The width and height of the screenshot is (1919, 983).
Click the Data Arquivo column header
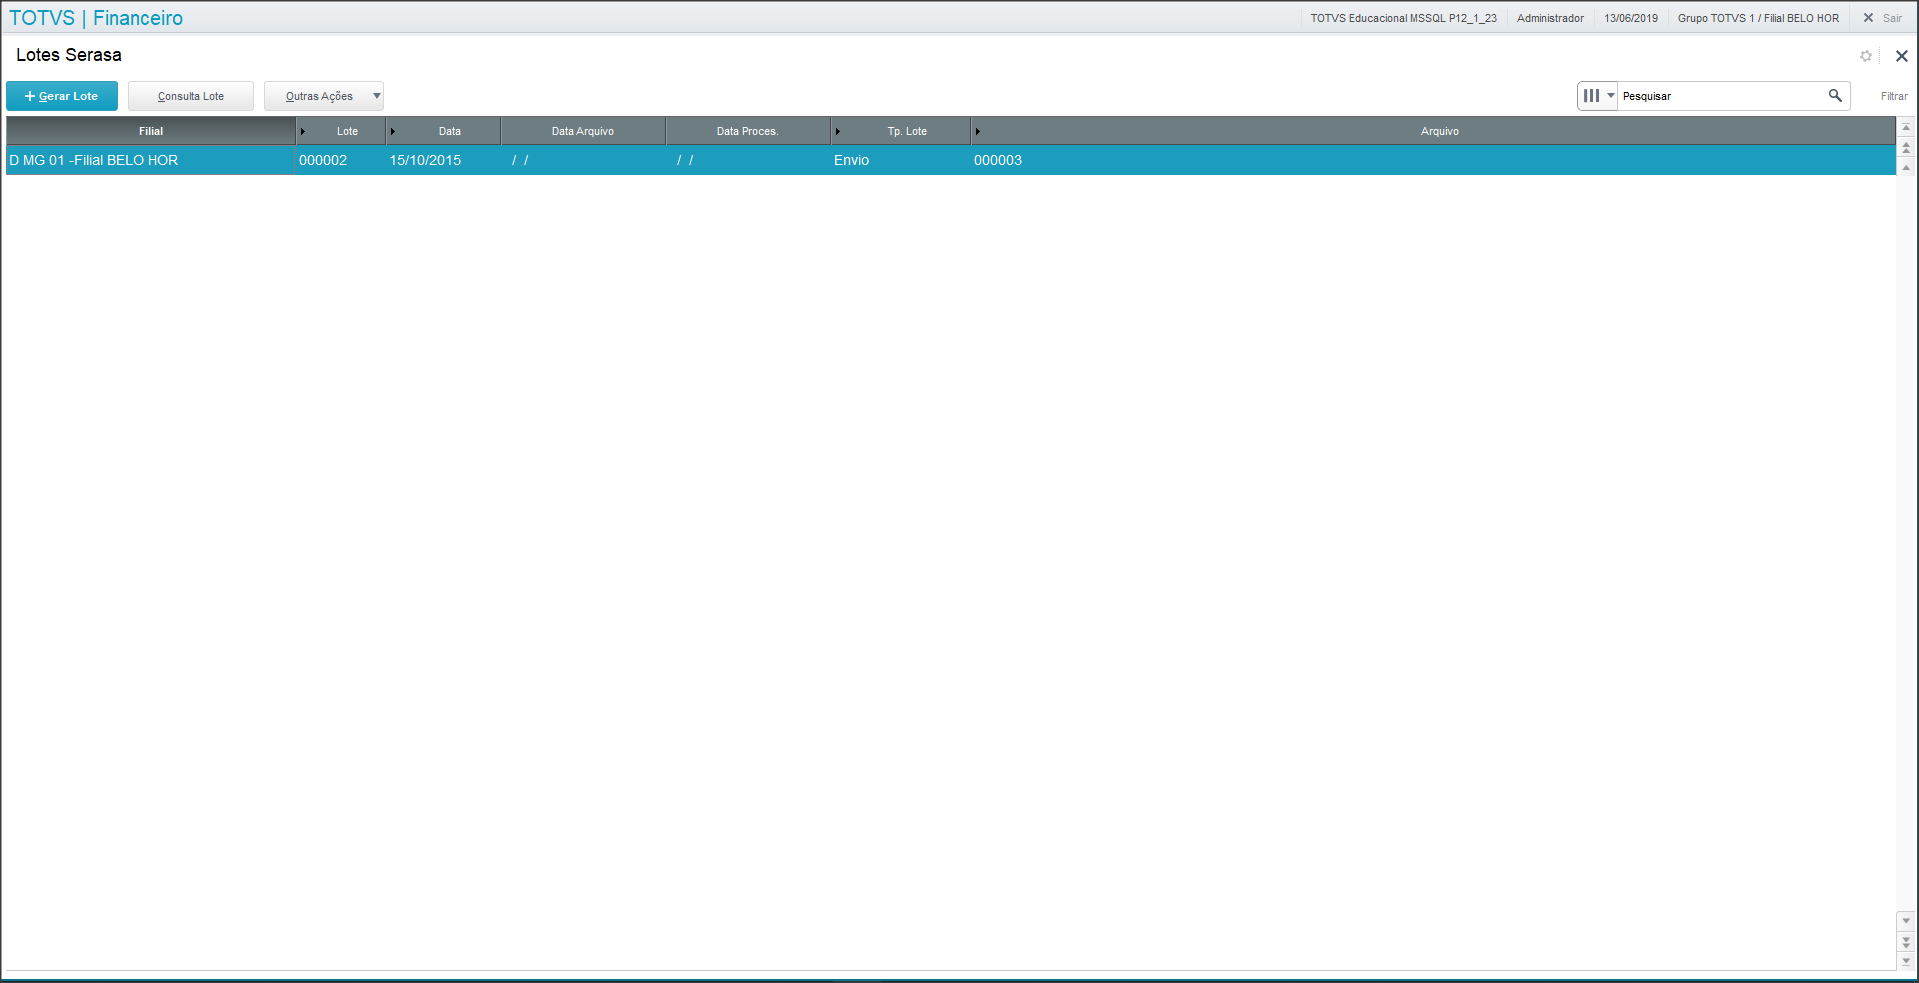[x=583, y=131]
